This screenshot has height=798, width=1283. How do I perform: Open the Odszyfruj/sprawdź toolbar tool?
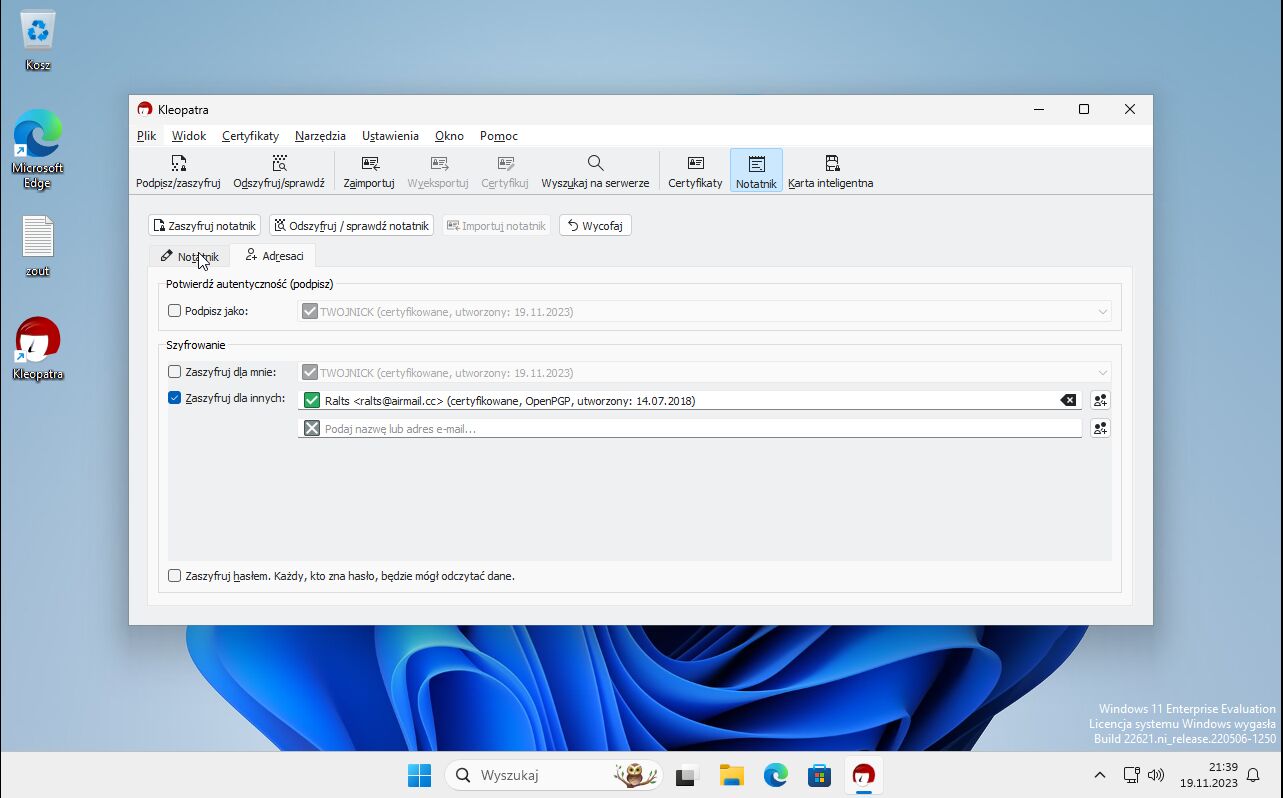(279, 171)
